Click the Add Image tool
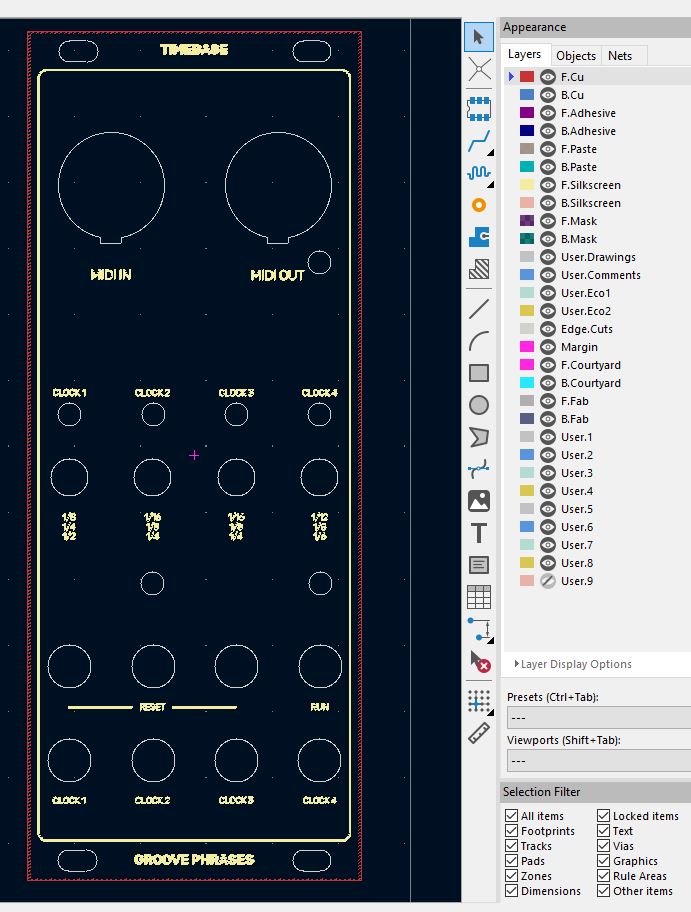This screenshot has height=912, width=691. click(x=479, y=501)
